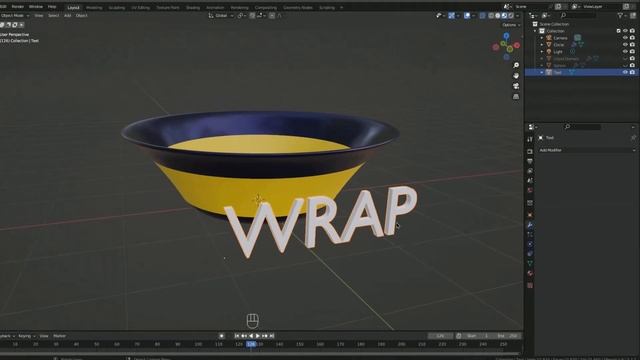Jump to the timeline end frame
Screen dimensions: 640x360
pyautogui.click(x=272, y=336)
